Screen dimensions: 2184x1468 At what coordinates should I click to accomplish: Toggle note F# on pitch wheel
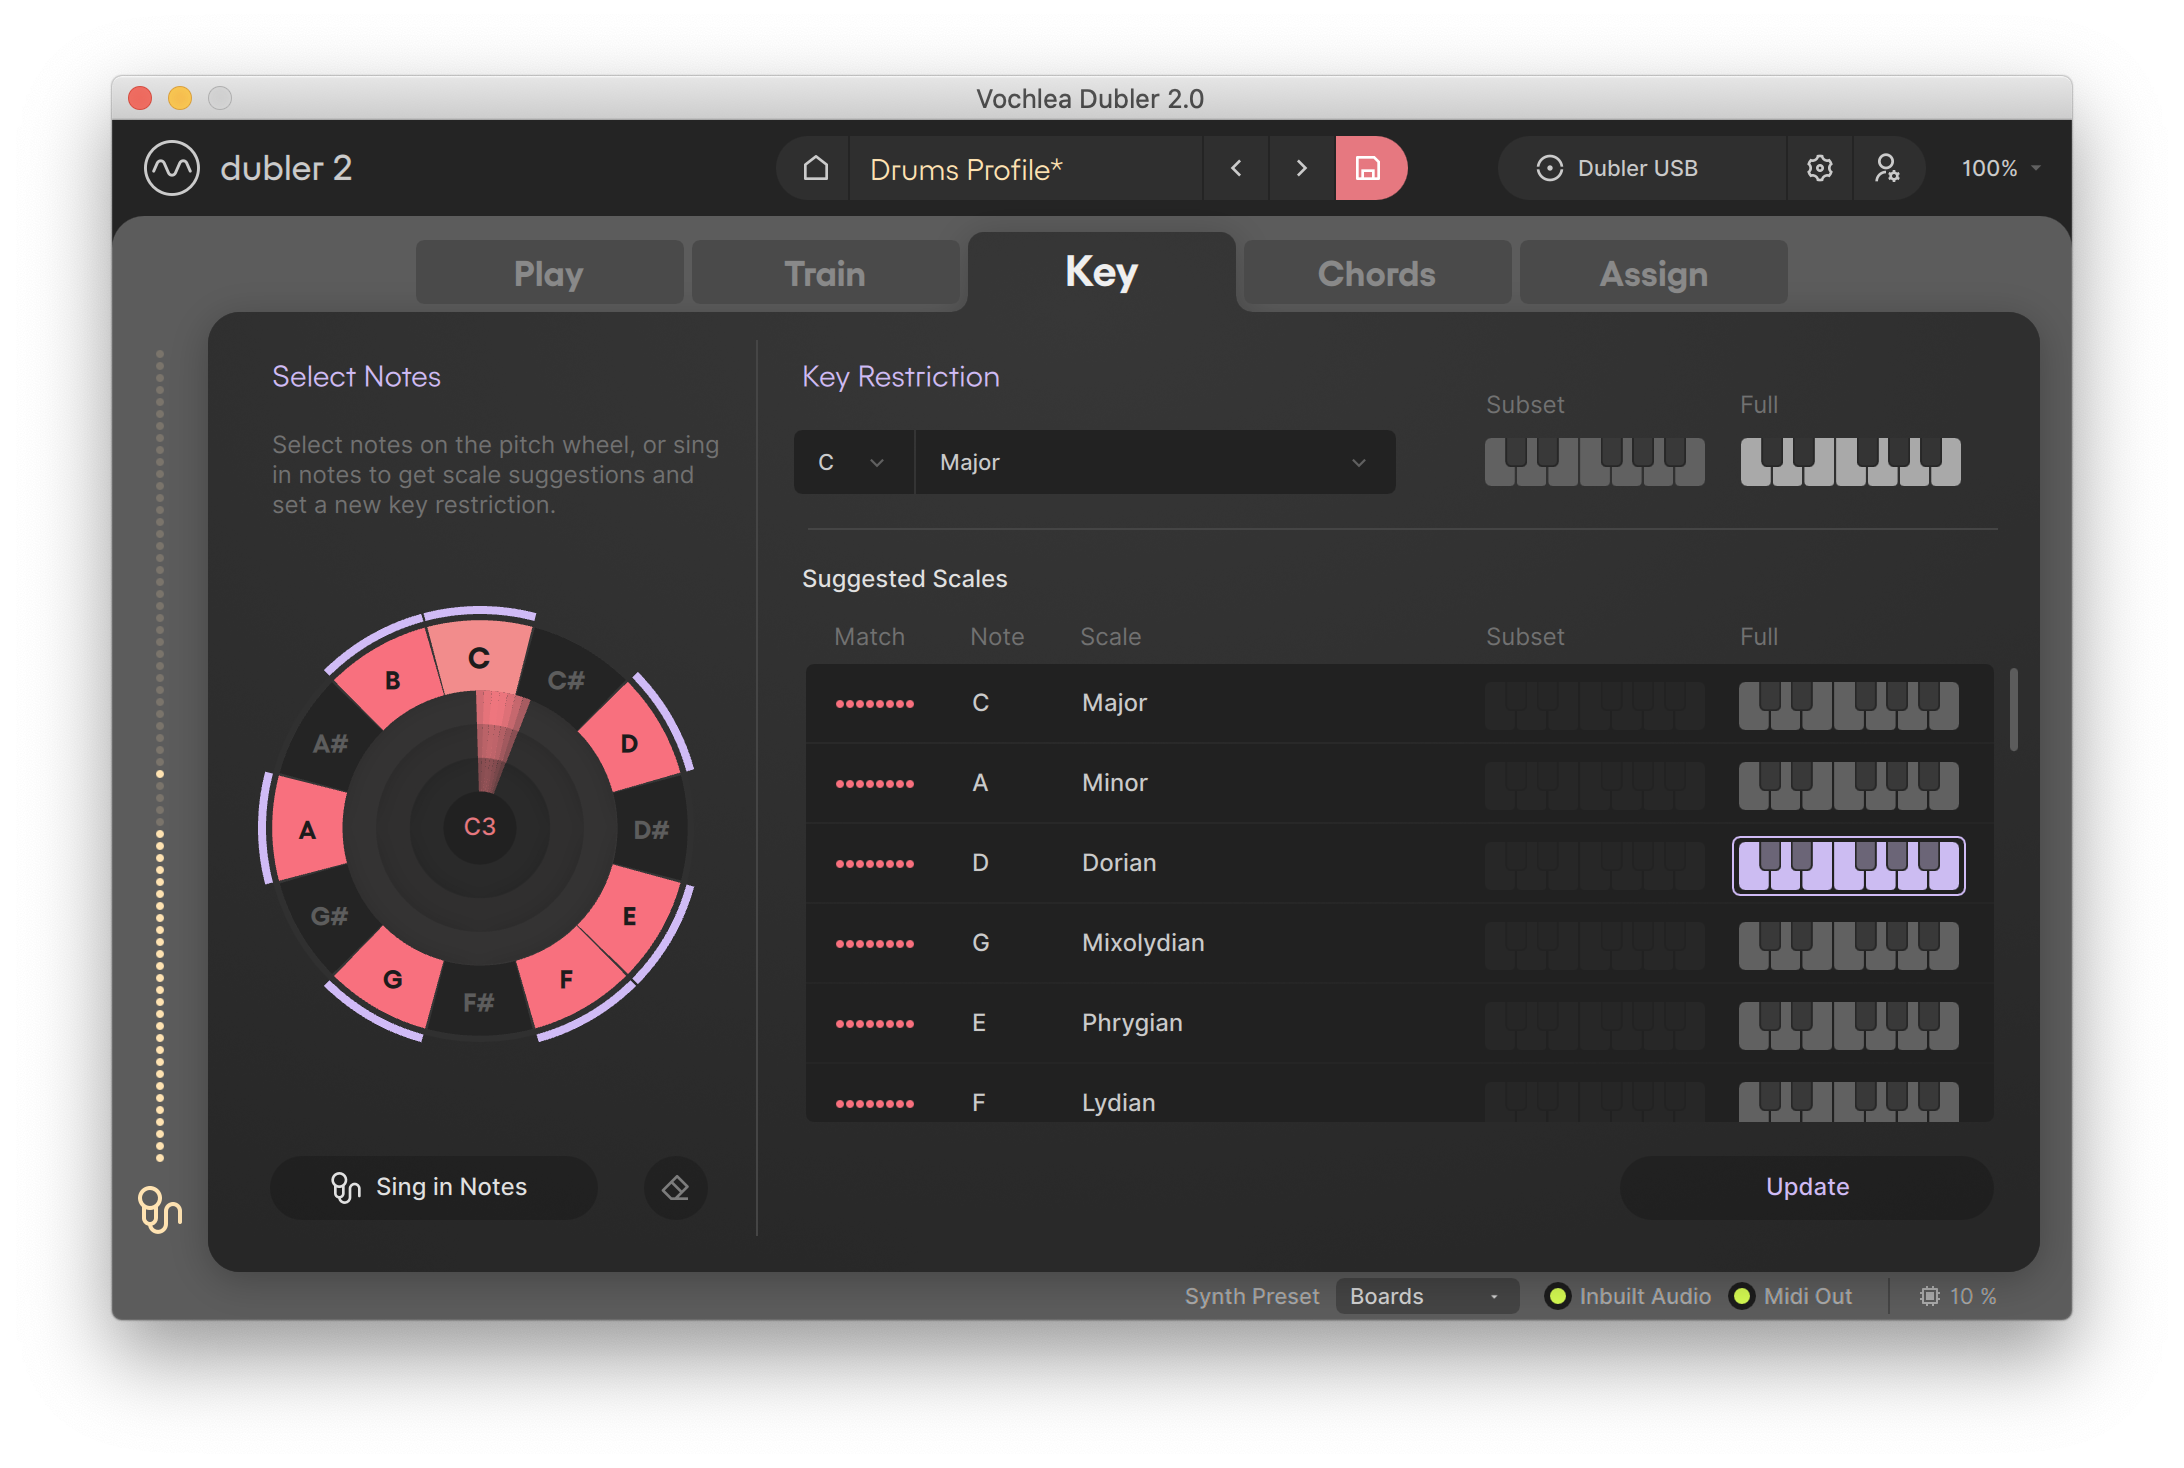pyautogui.click(x=479, y=1002)
